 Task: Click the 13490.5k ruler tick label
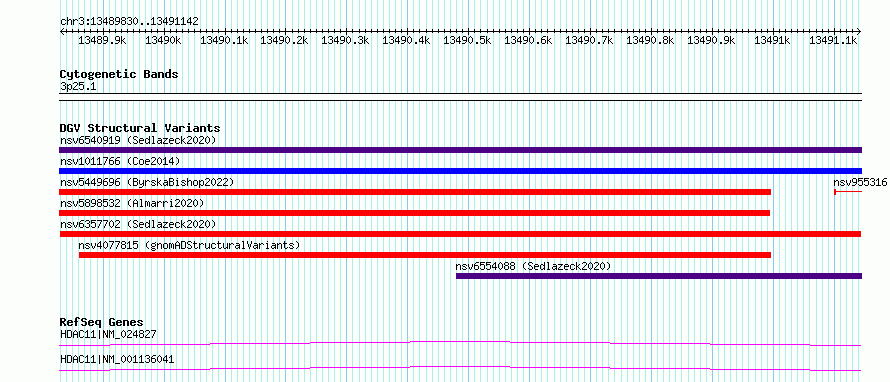pos(467,40)
